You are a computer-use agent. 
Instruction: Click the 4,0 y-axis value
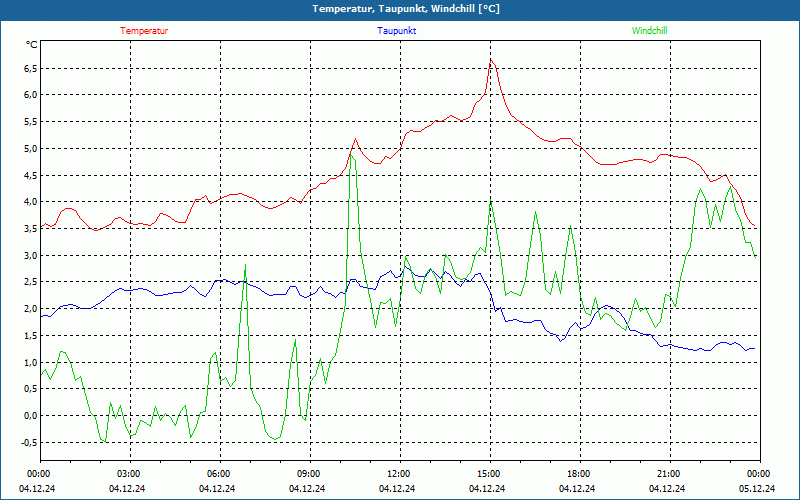pyautogui.click(x=30, y=202)
